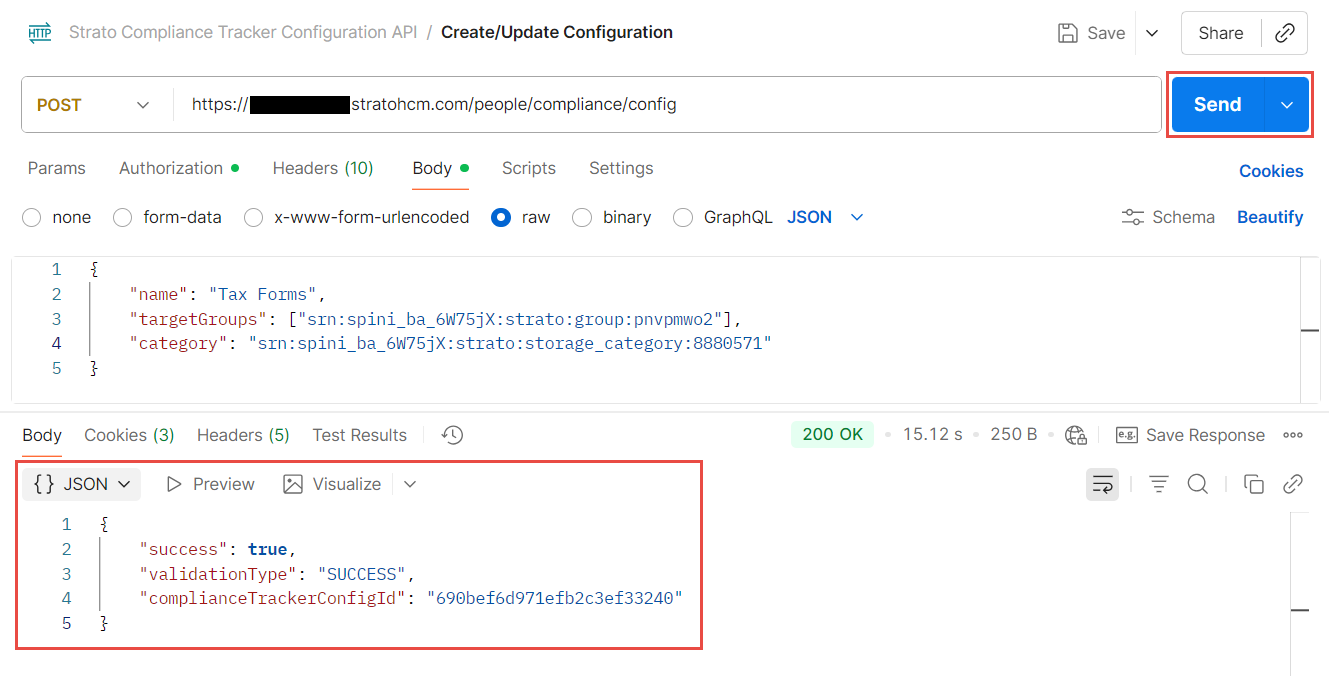Click the copy link icon beside Share

(x=1285, y=33)
